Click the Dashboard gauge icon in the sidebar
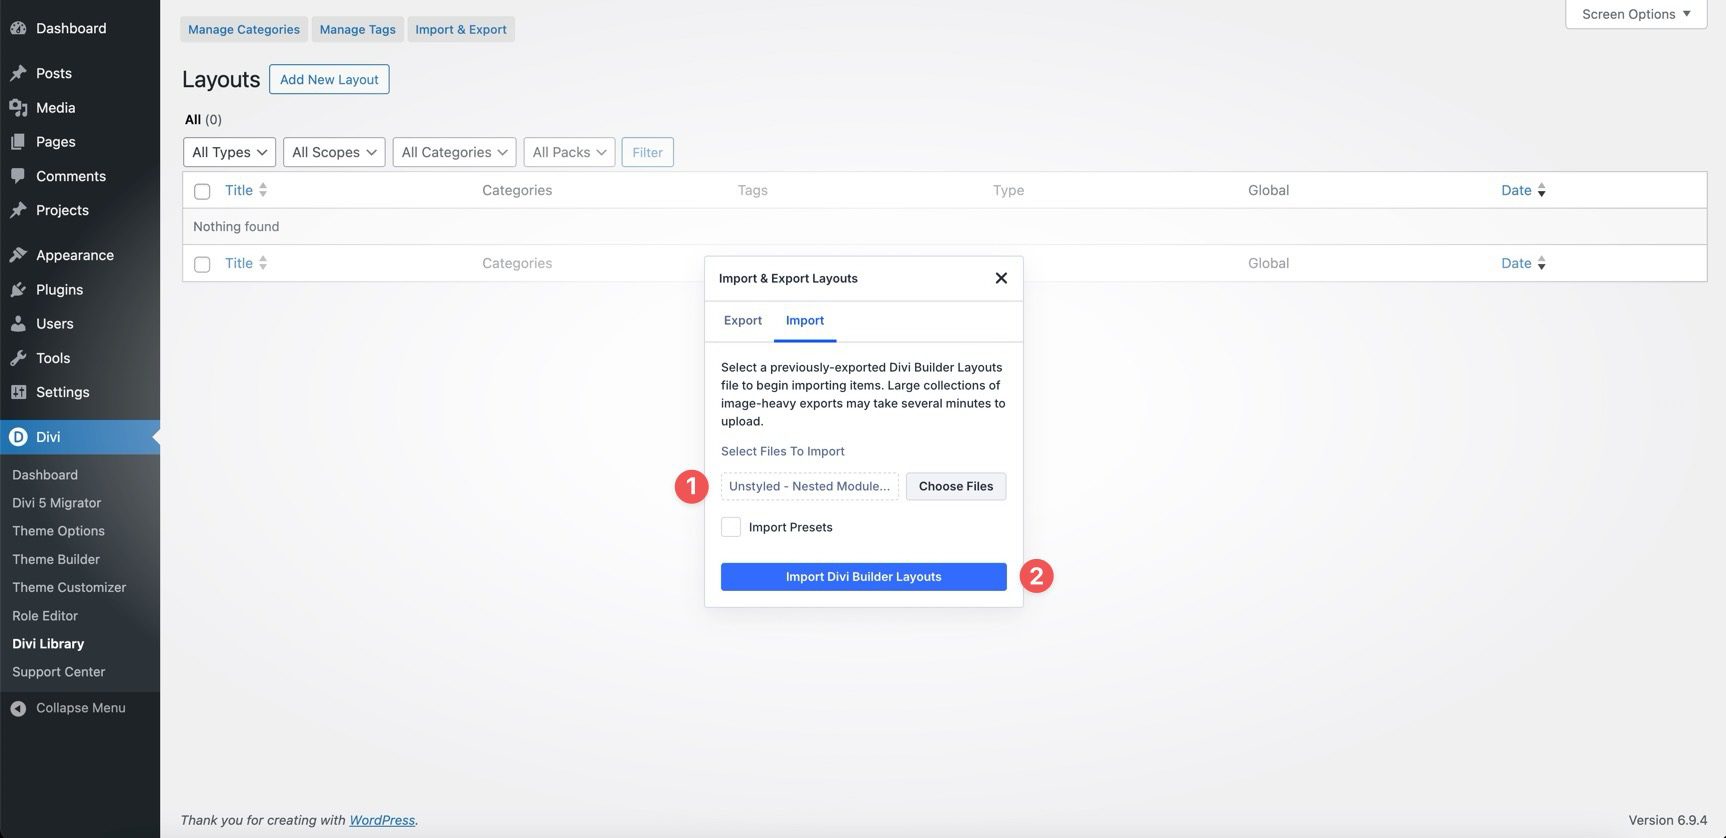Image resolution: width=1726 pixels, height=838 pixels. click(18, 28)
